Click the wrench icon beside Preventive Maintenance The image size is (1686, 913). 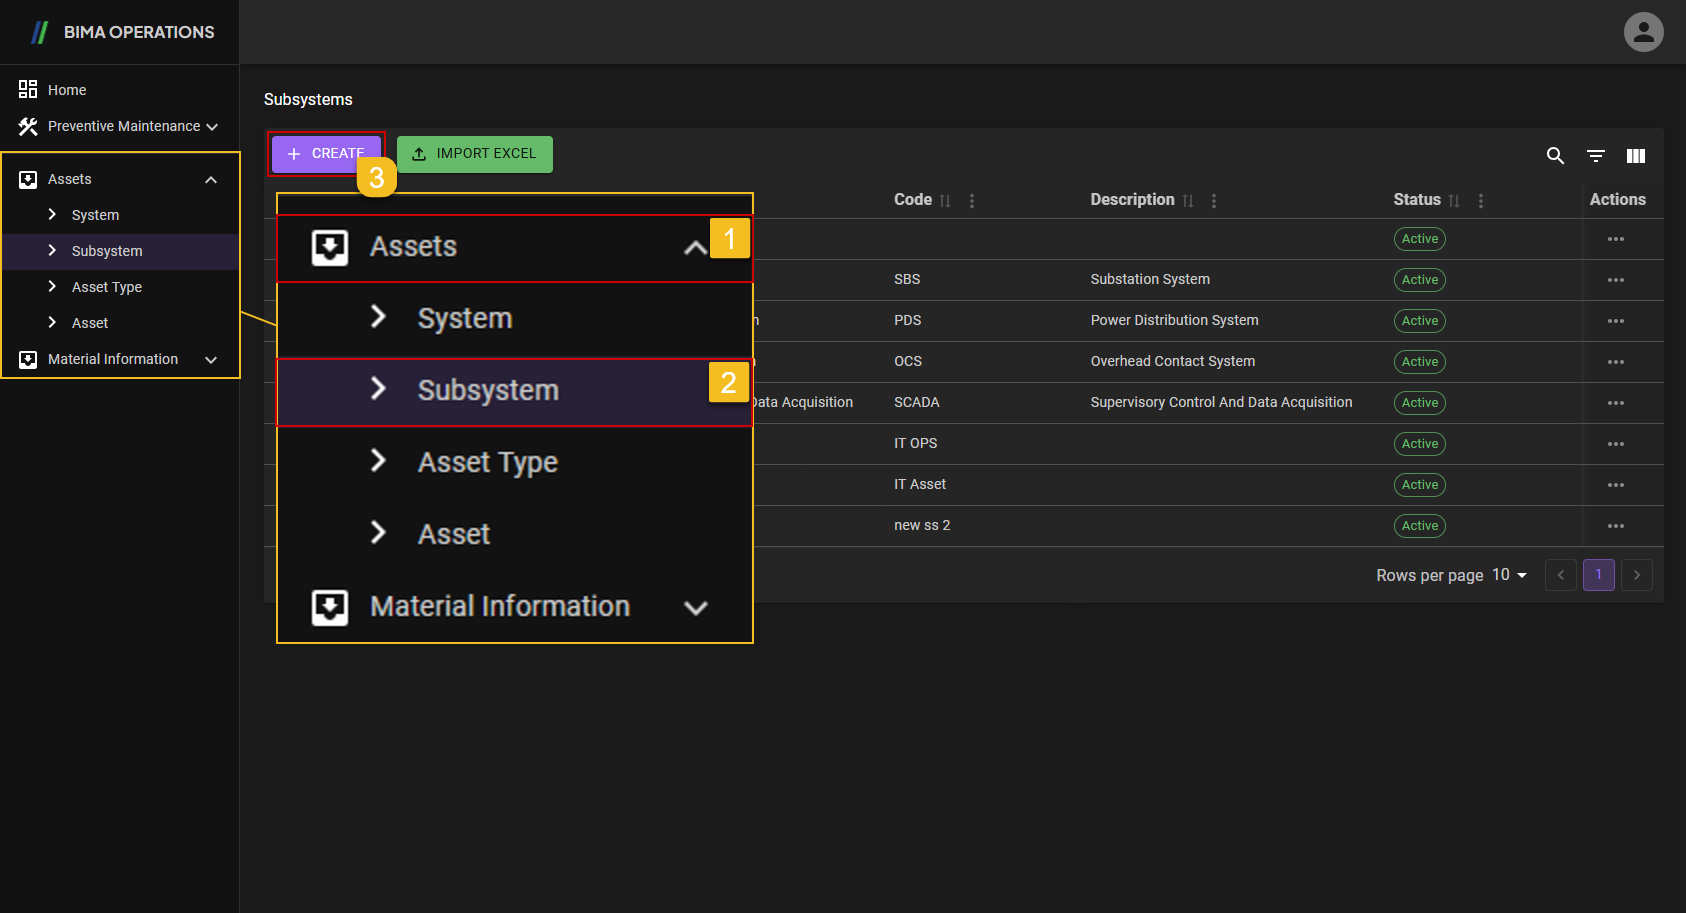(x=27, y=126)
